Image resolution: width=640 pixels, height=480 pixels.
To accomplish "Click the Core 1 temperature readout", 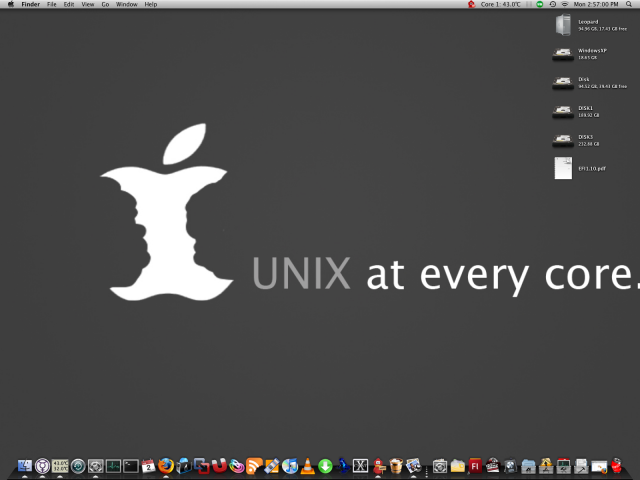I will click(x=500, y=4).
